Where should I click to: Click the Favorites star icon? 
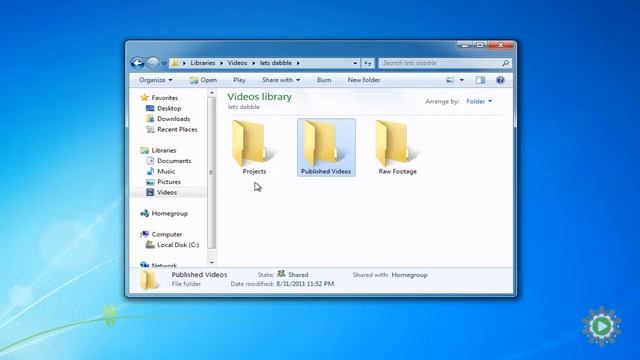(144, 97)
